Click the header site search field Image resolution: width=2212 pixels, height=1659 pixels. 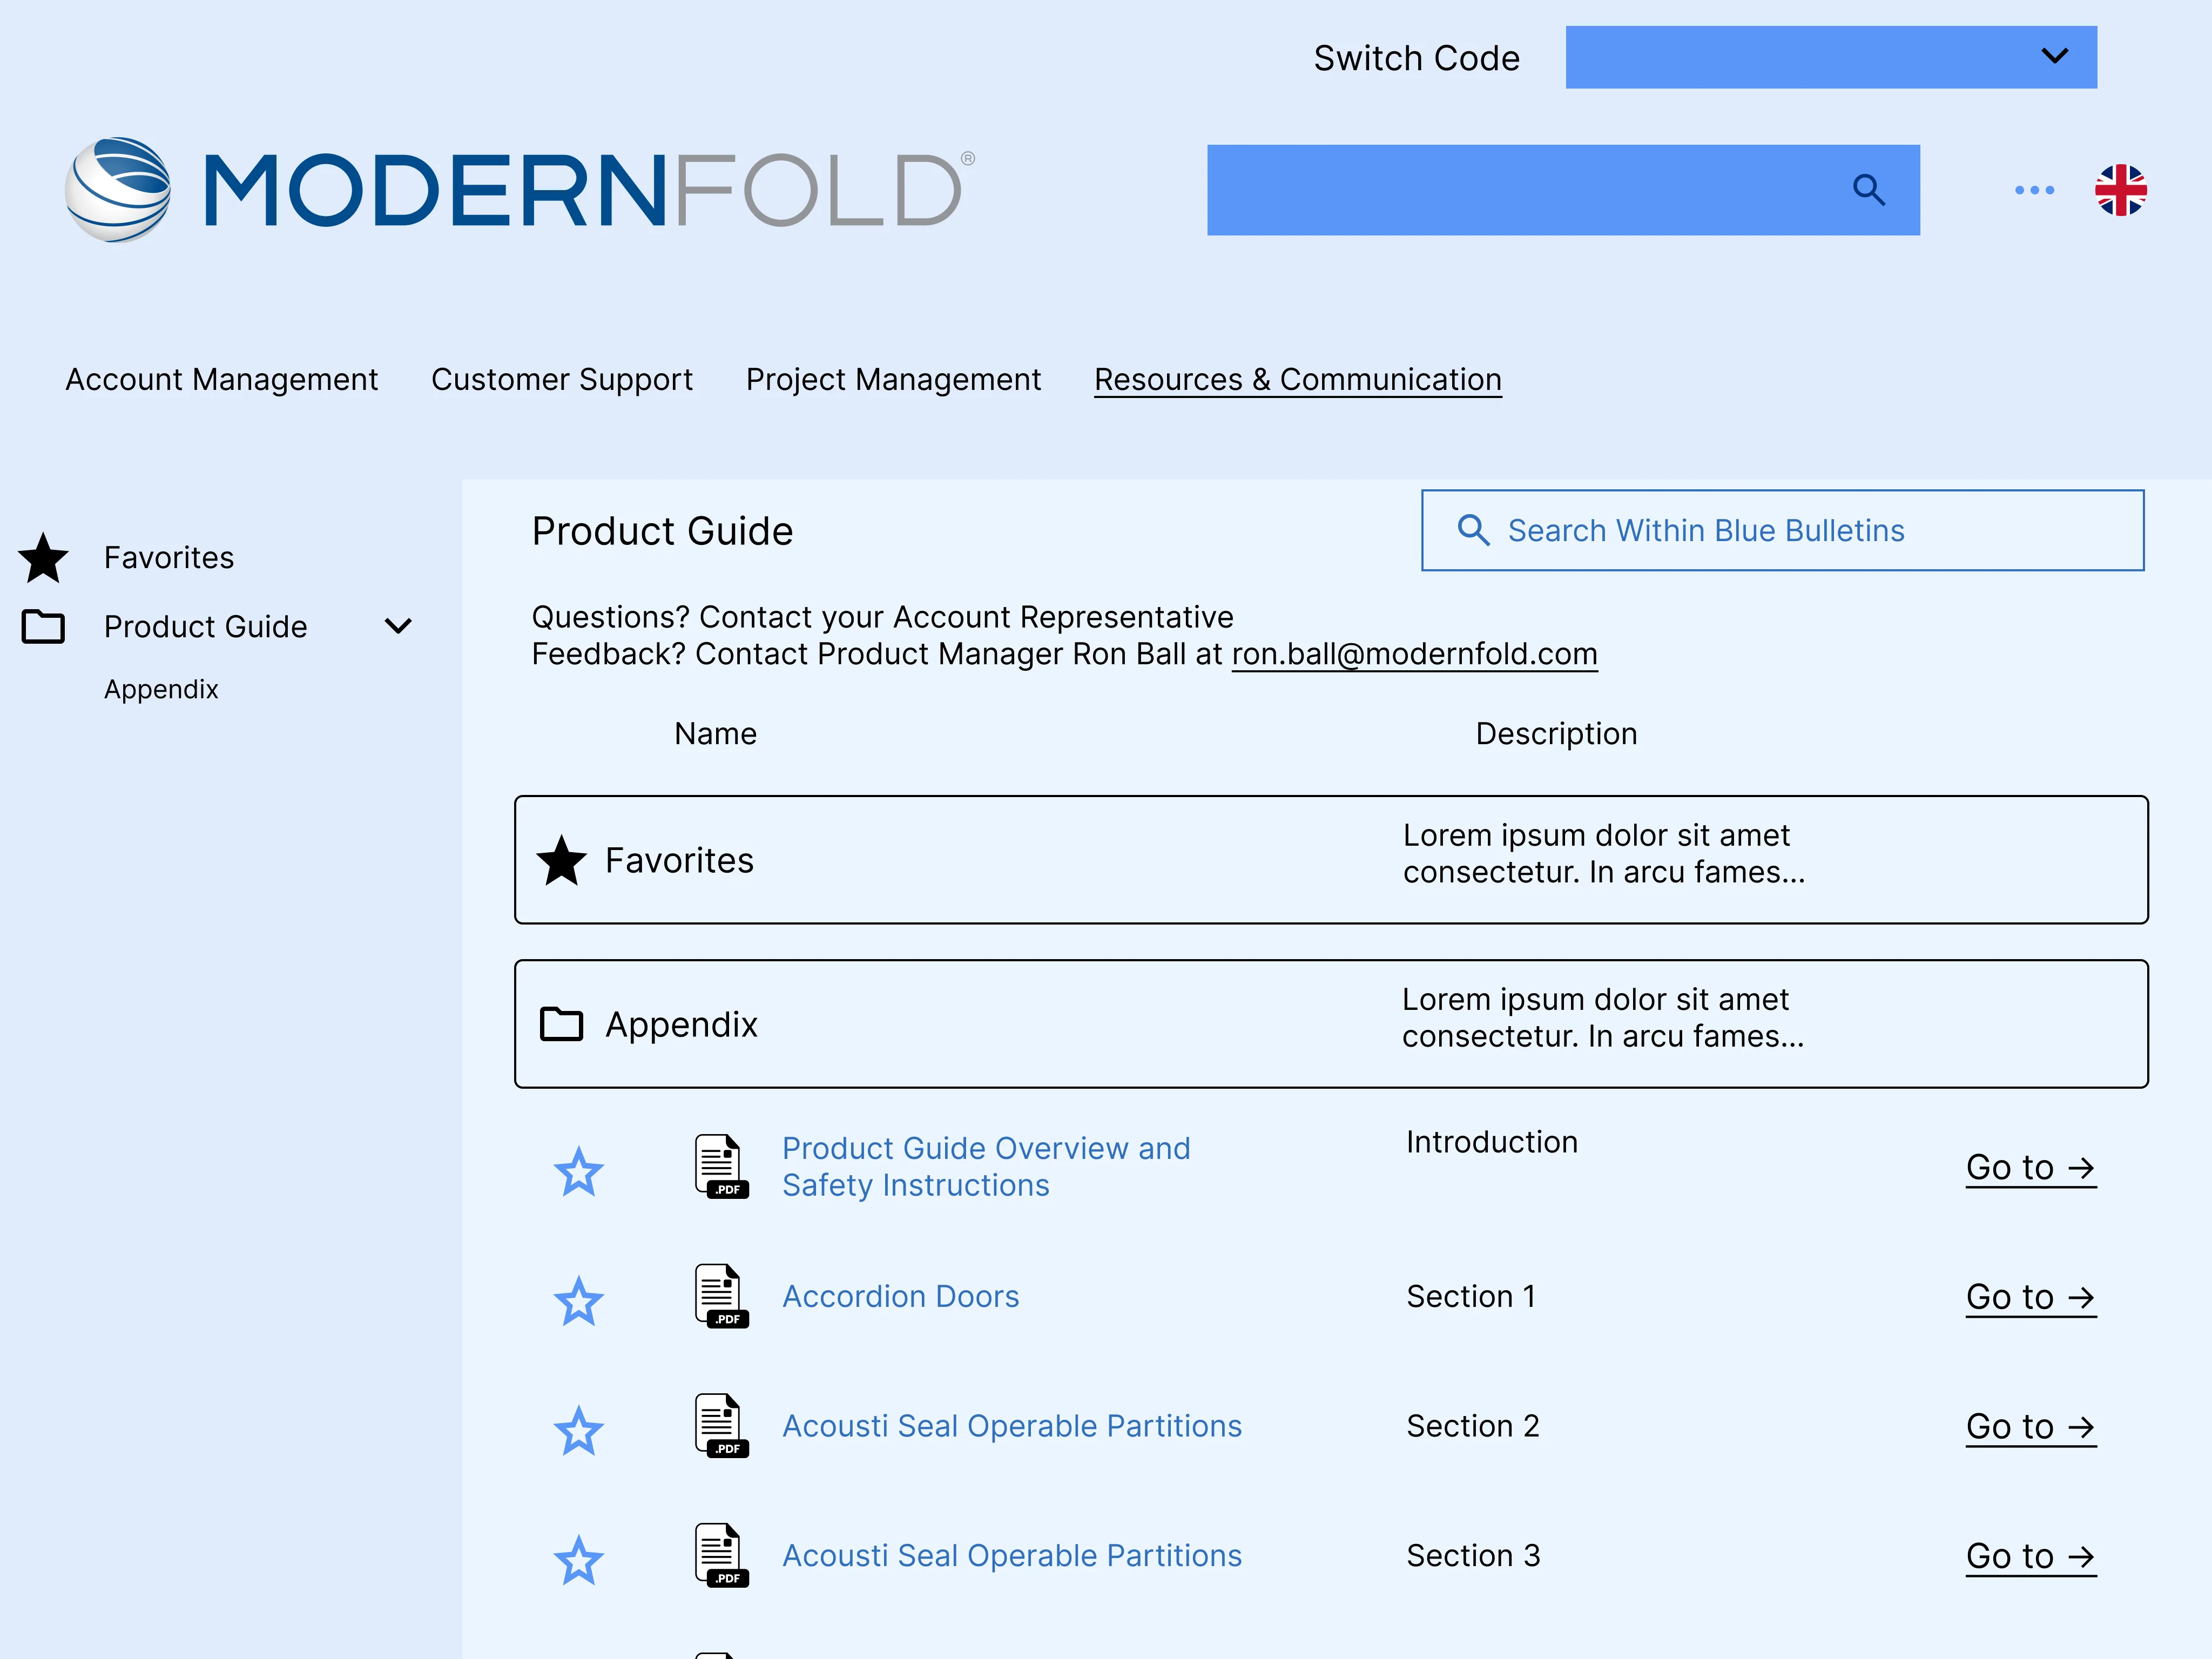1563,190
